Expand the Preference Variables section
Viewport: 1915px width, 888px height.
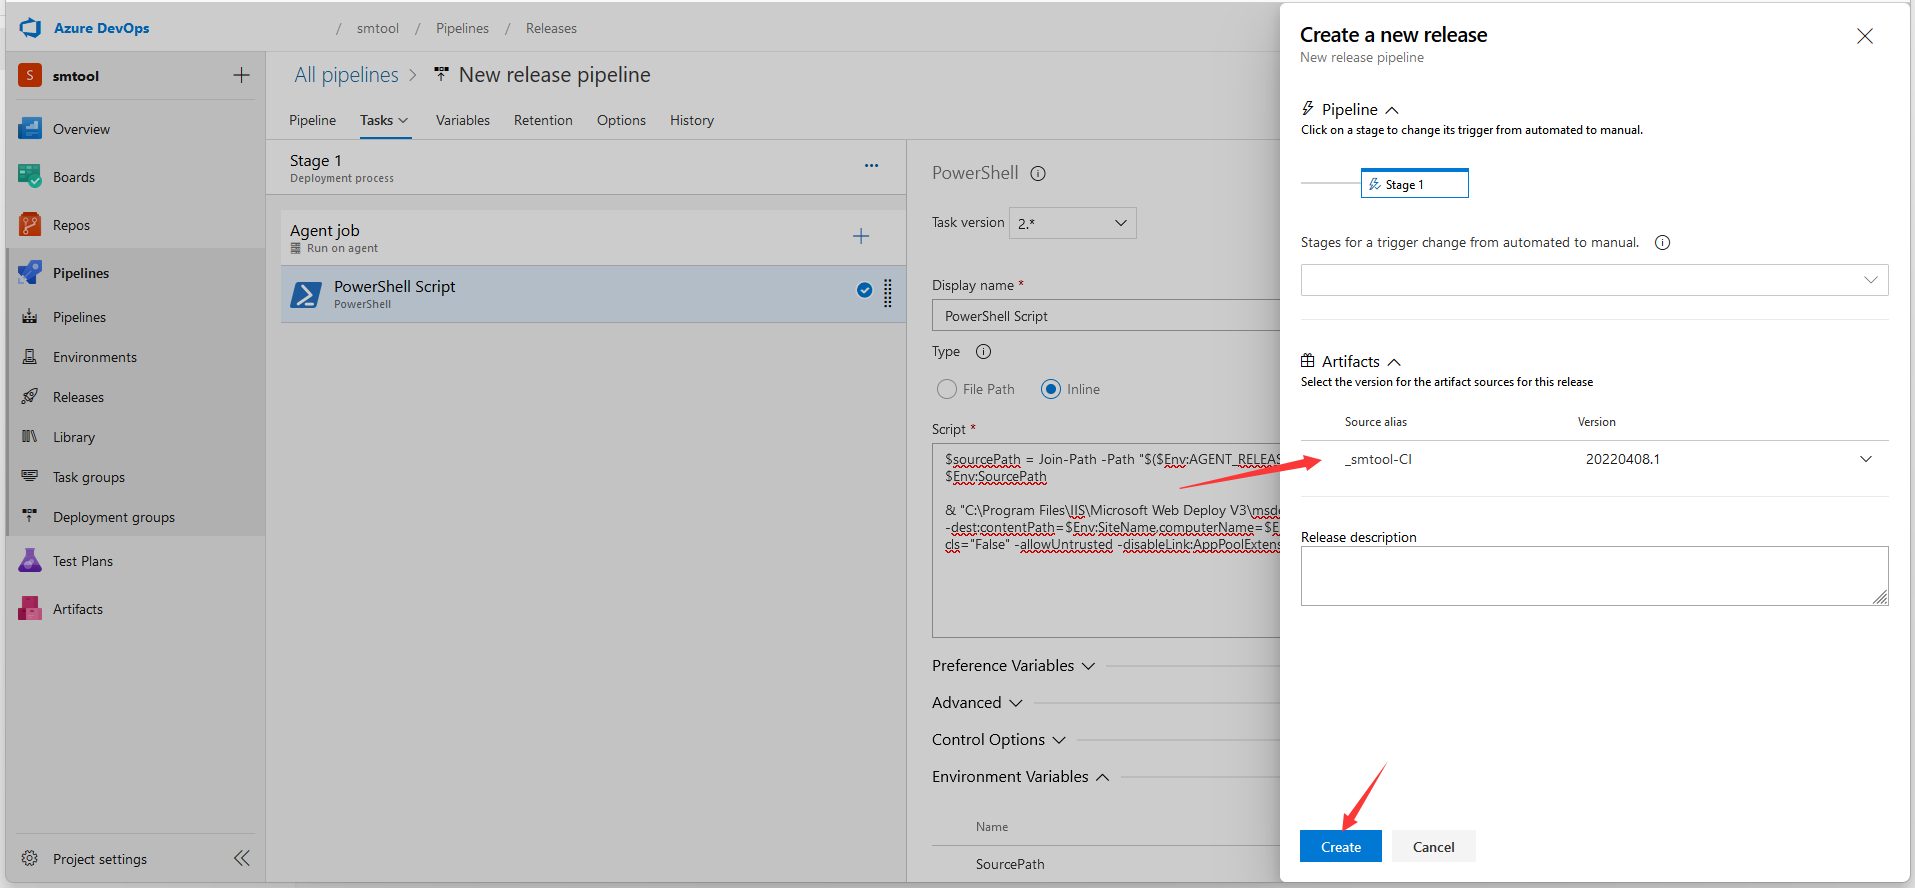point(1013,666)
